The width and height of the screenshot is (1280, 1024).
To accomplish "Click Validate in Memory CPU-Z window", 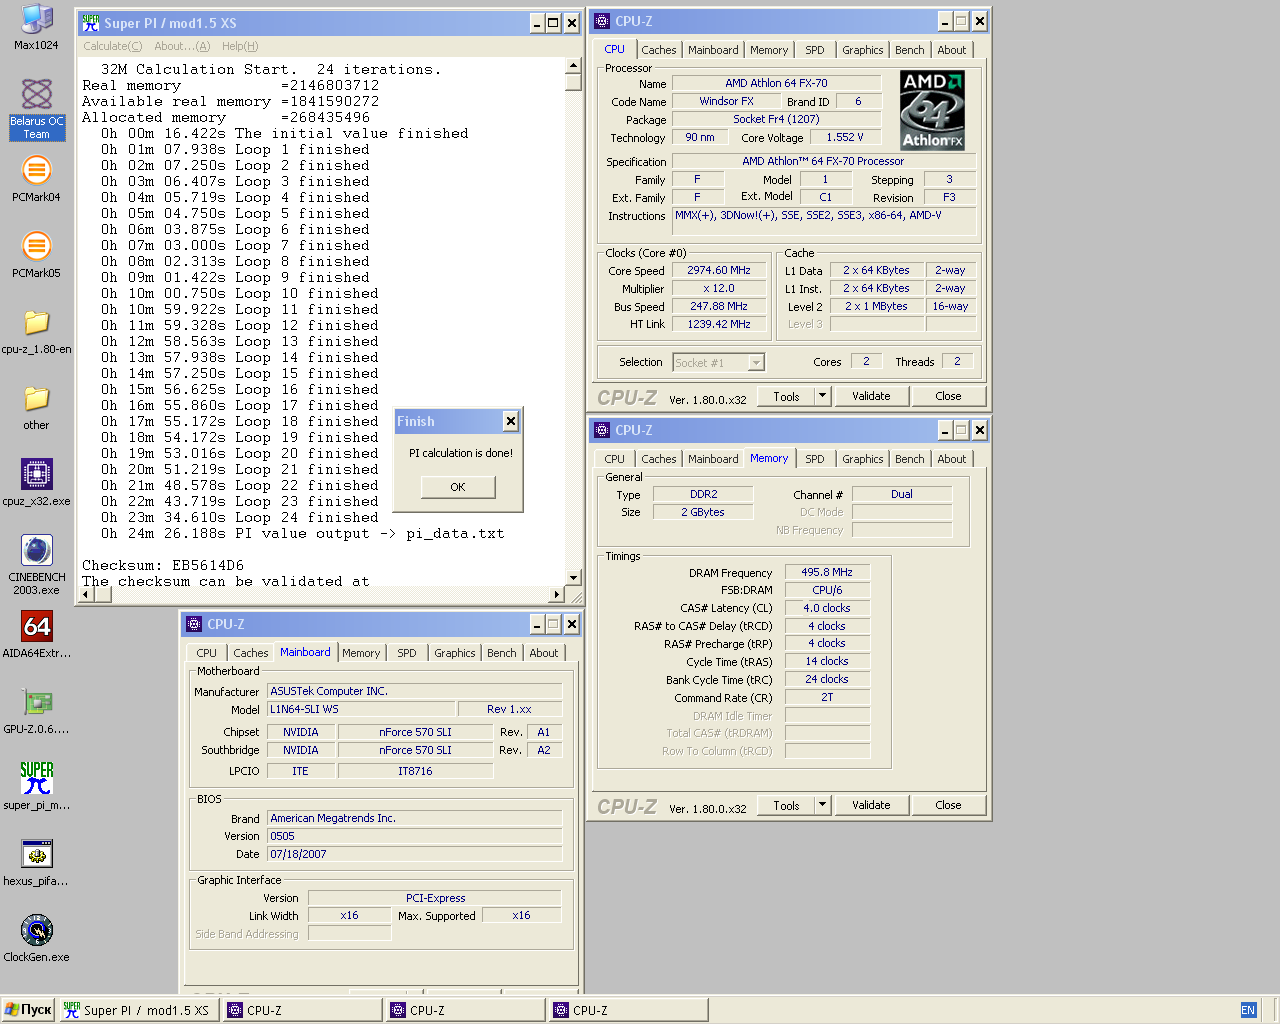I will click(871, 805).
